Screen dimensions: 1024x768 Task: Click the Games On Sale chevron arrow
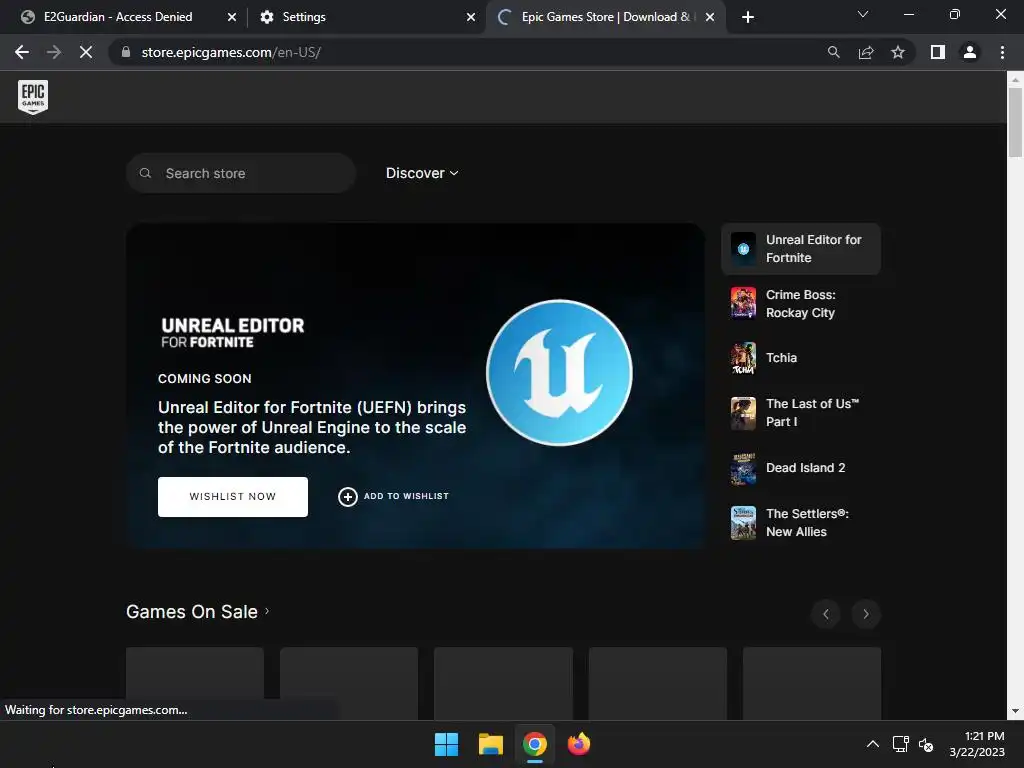coord(266,611)
